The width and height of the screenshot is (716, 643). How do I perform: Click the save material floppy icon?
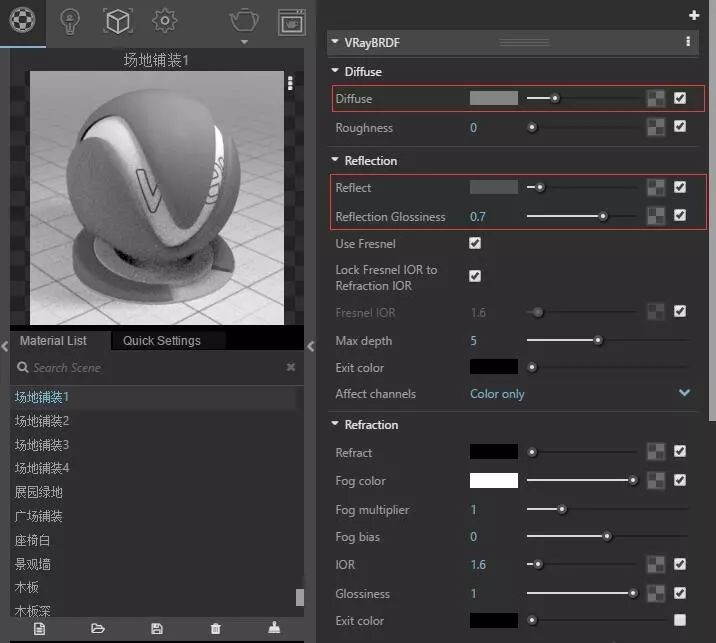[x=157, y=628]
